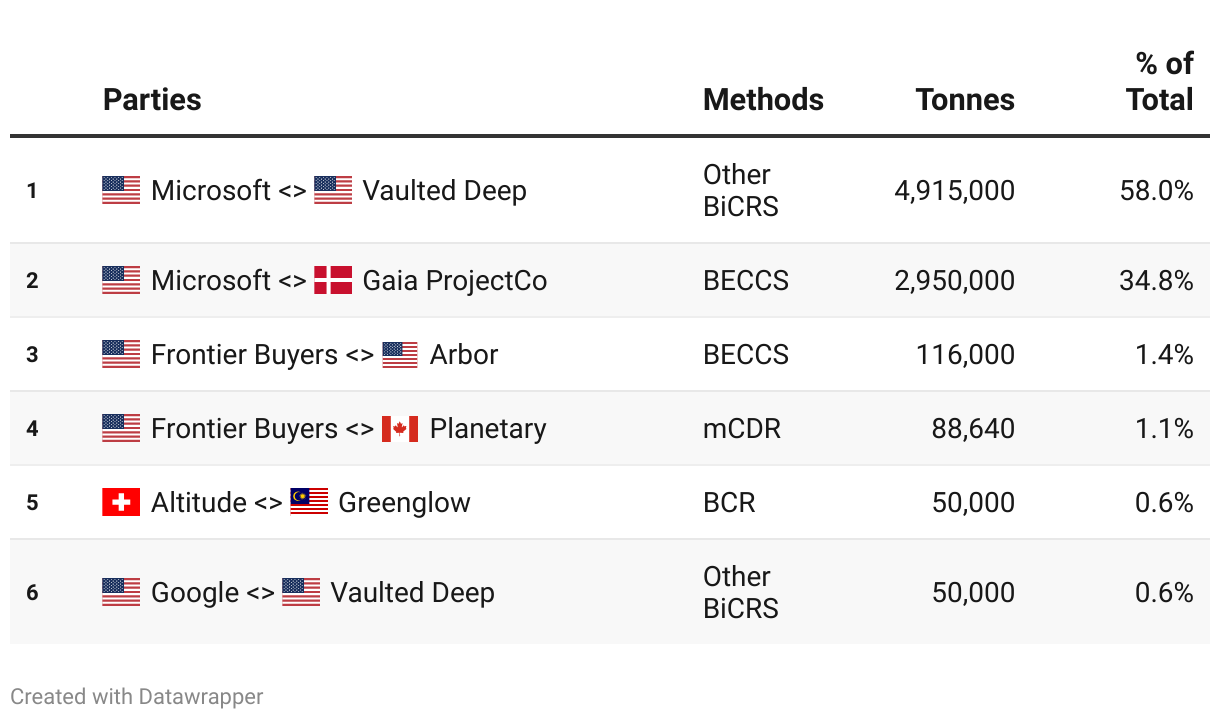Click the Swiss flag next to Altitude
This screenshot has height=720, width=1220.
pos(121,502)
